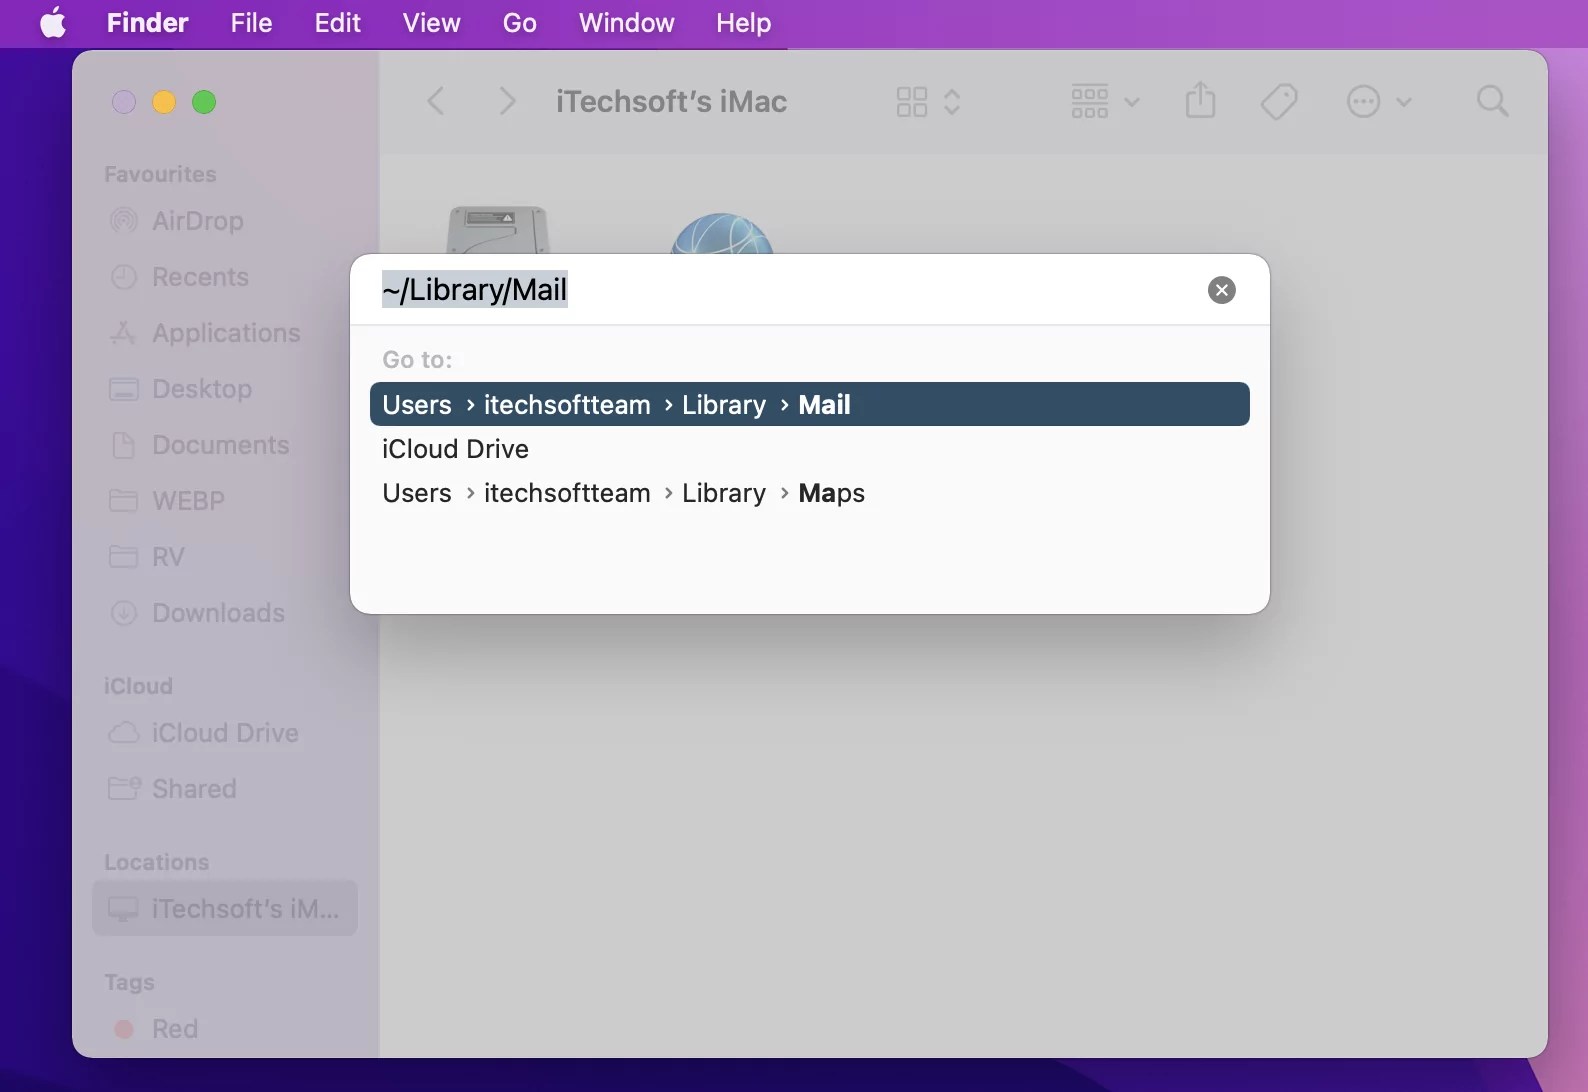Click the RV folder icon

pyautogui.click(x=123, y=557)
